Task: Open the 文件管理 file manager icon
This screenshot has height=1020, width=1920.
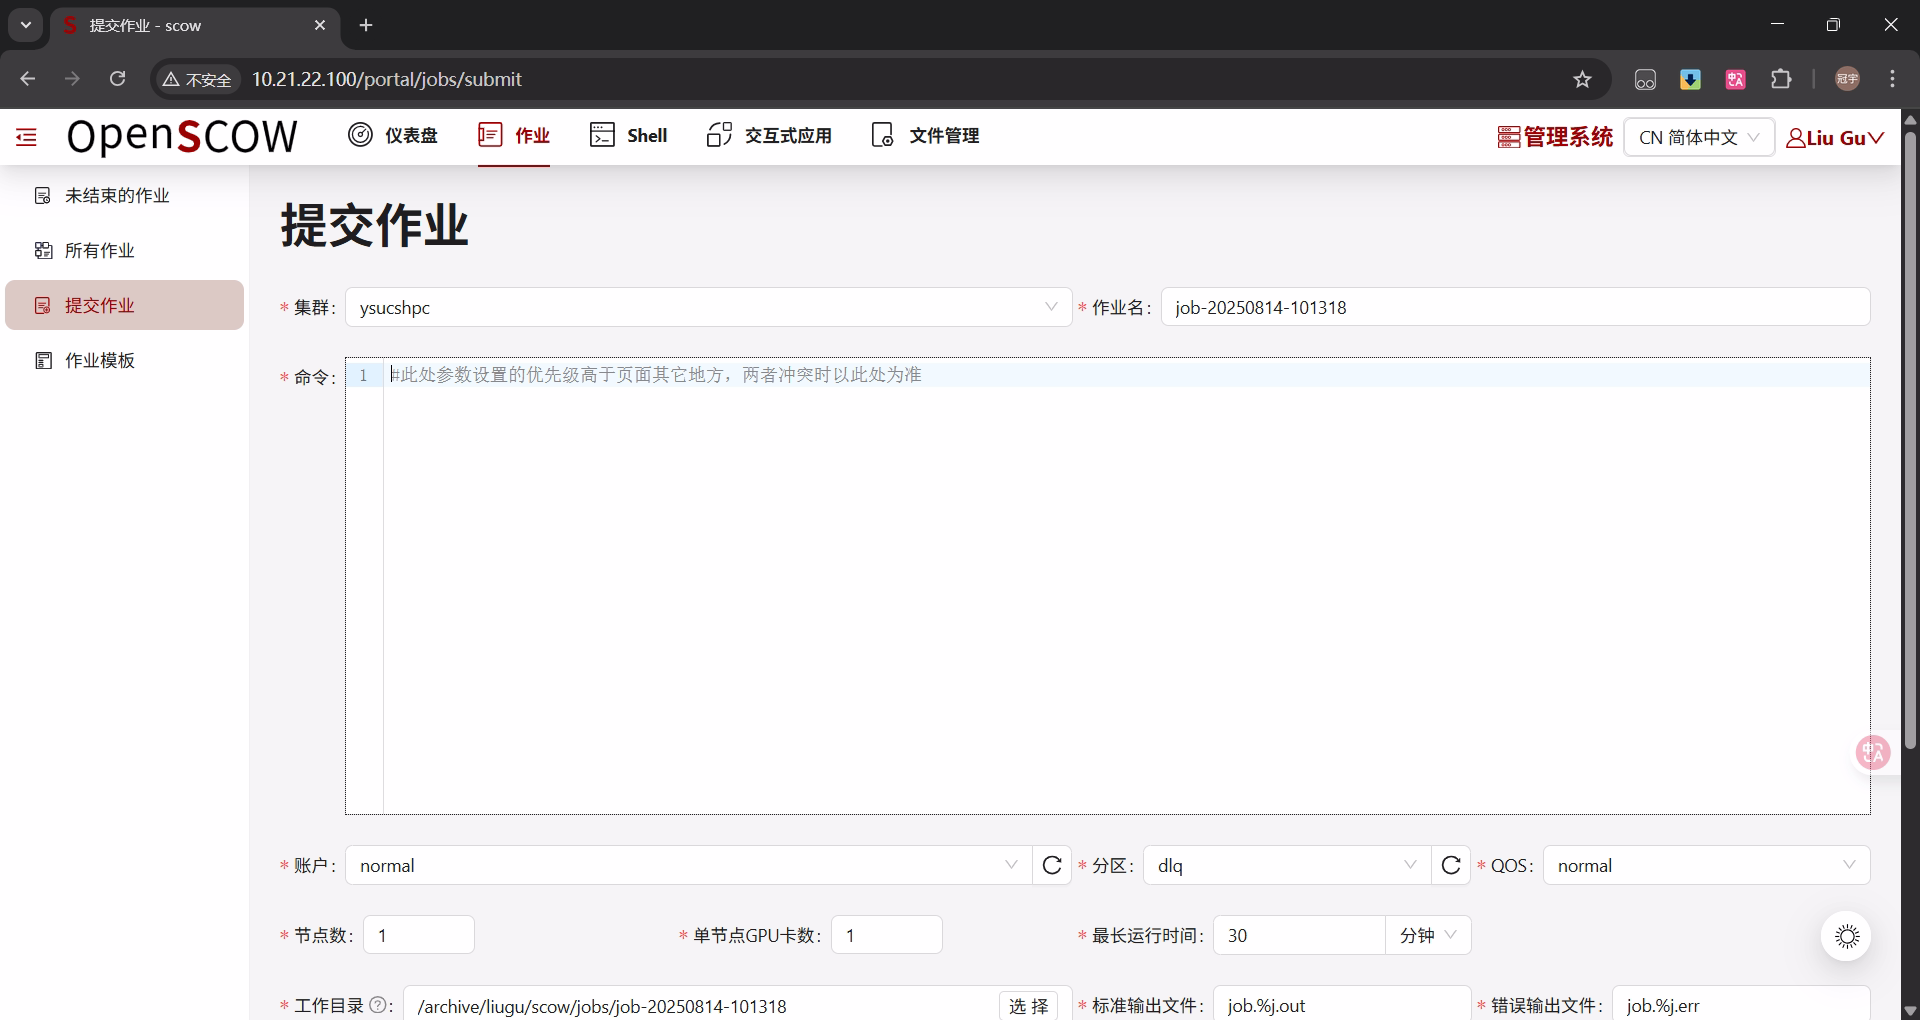Action: click(882, 135)
